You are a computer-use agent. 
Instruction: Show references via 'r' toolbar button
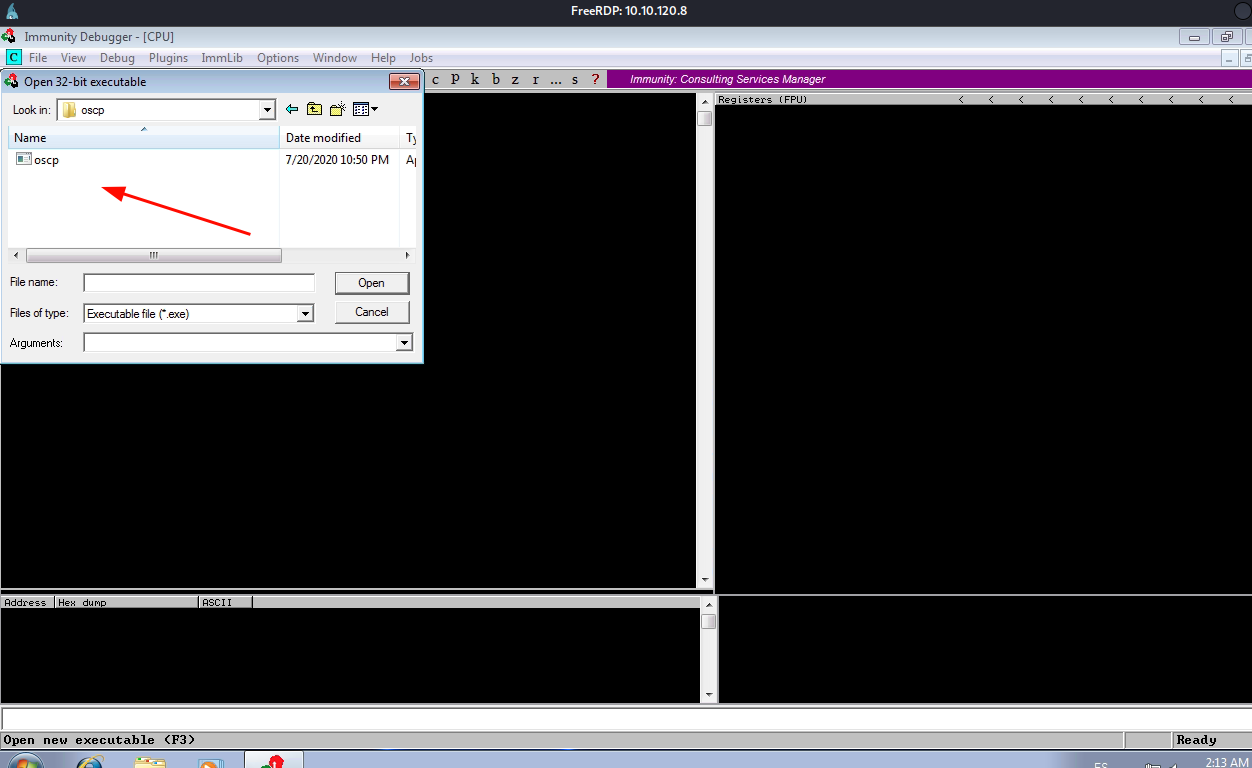click(535, 79)
